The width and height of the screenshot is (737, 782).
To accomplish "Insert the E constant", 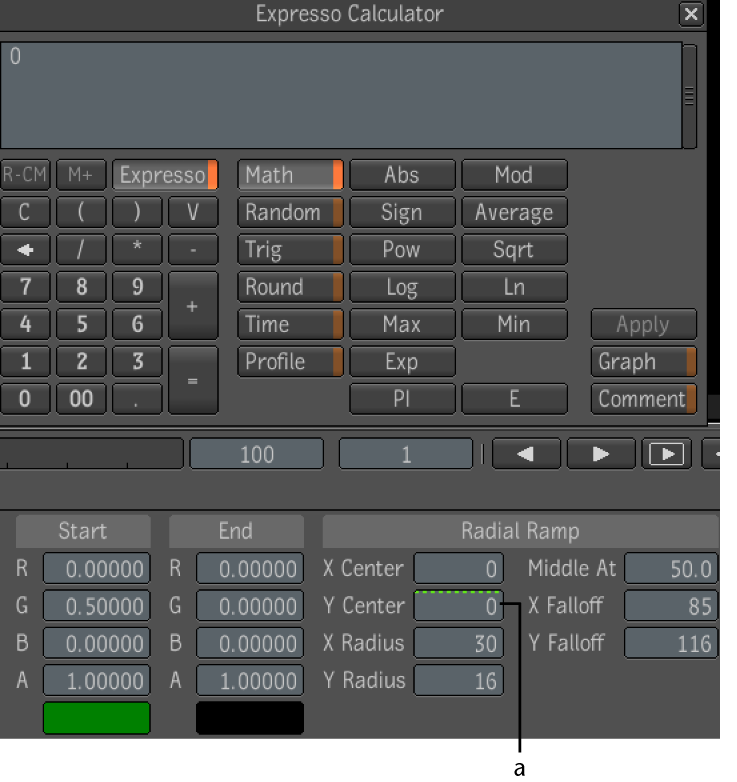I will coord(515,399).
